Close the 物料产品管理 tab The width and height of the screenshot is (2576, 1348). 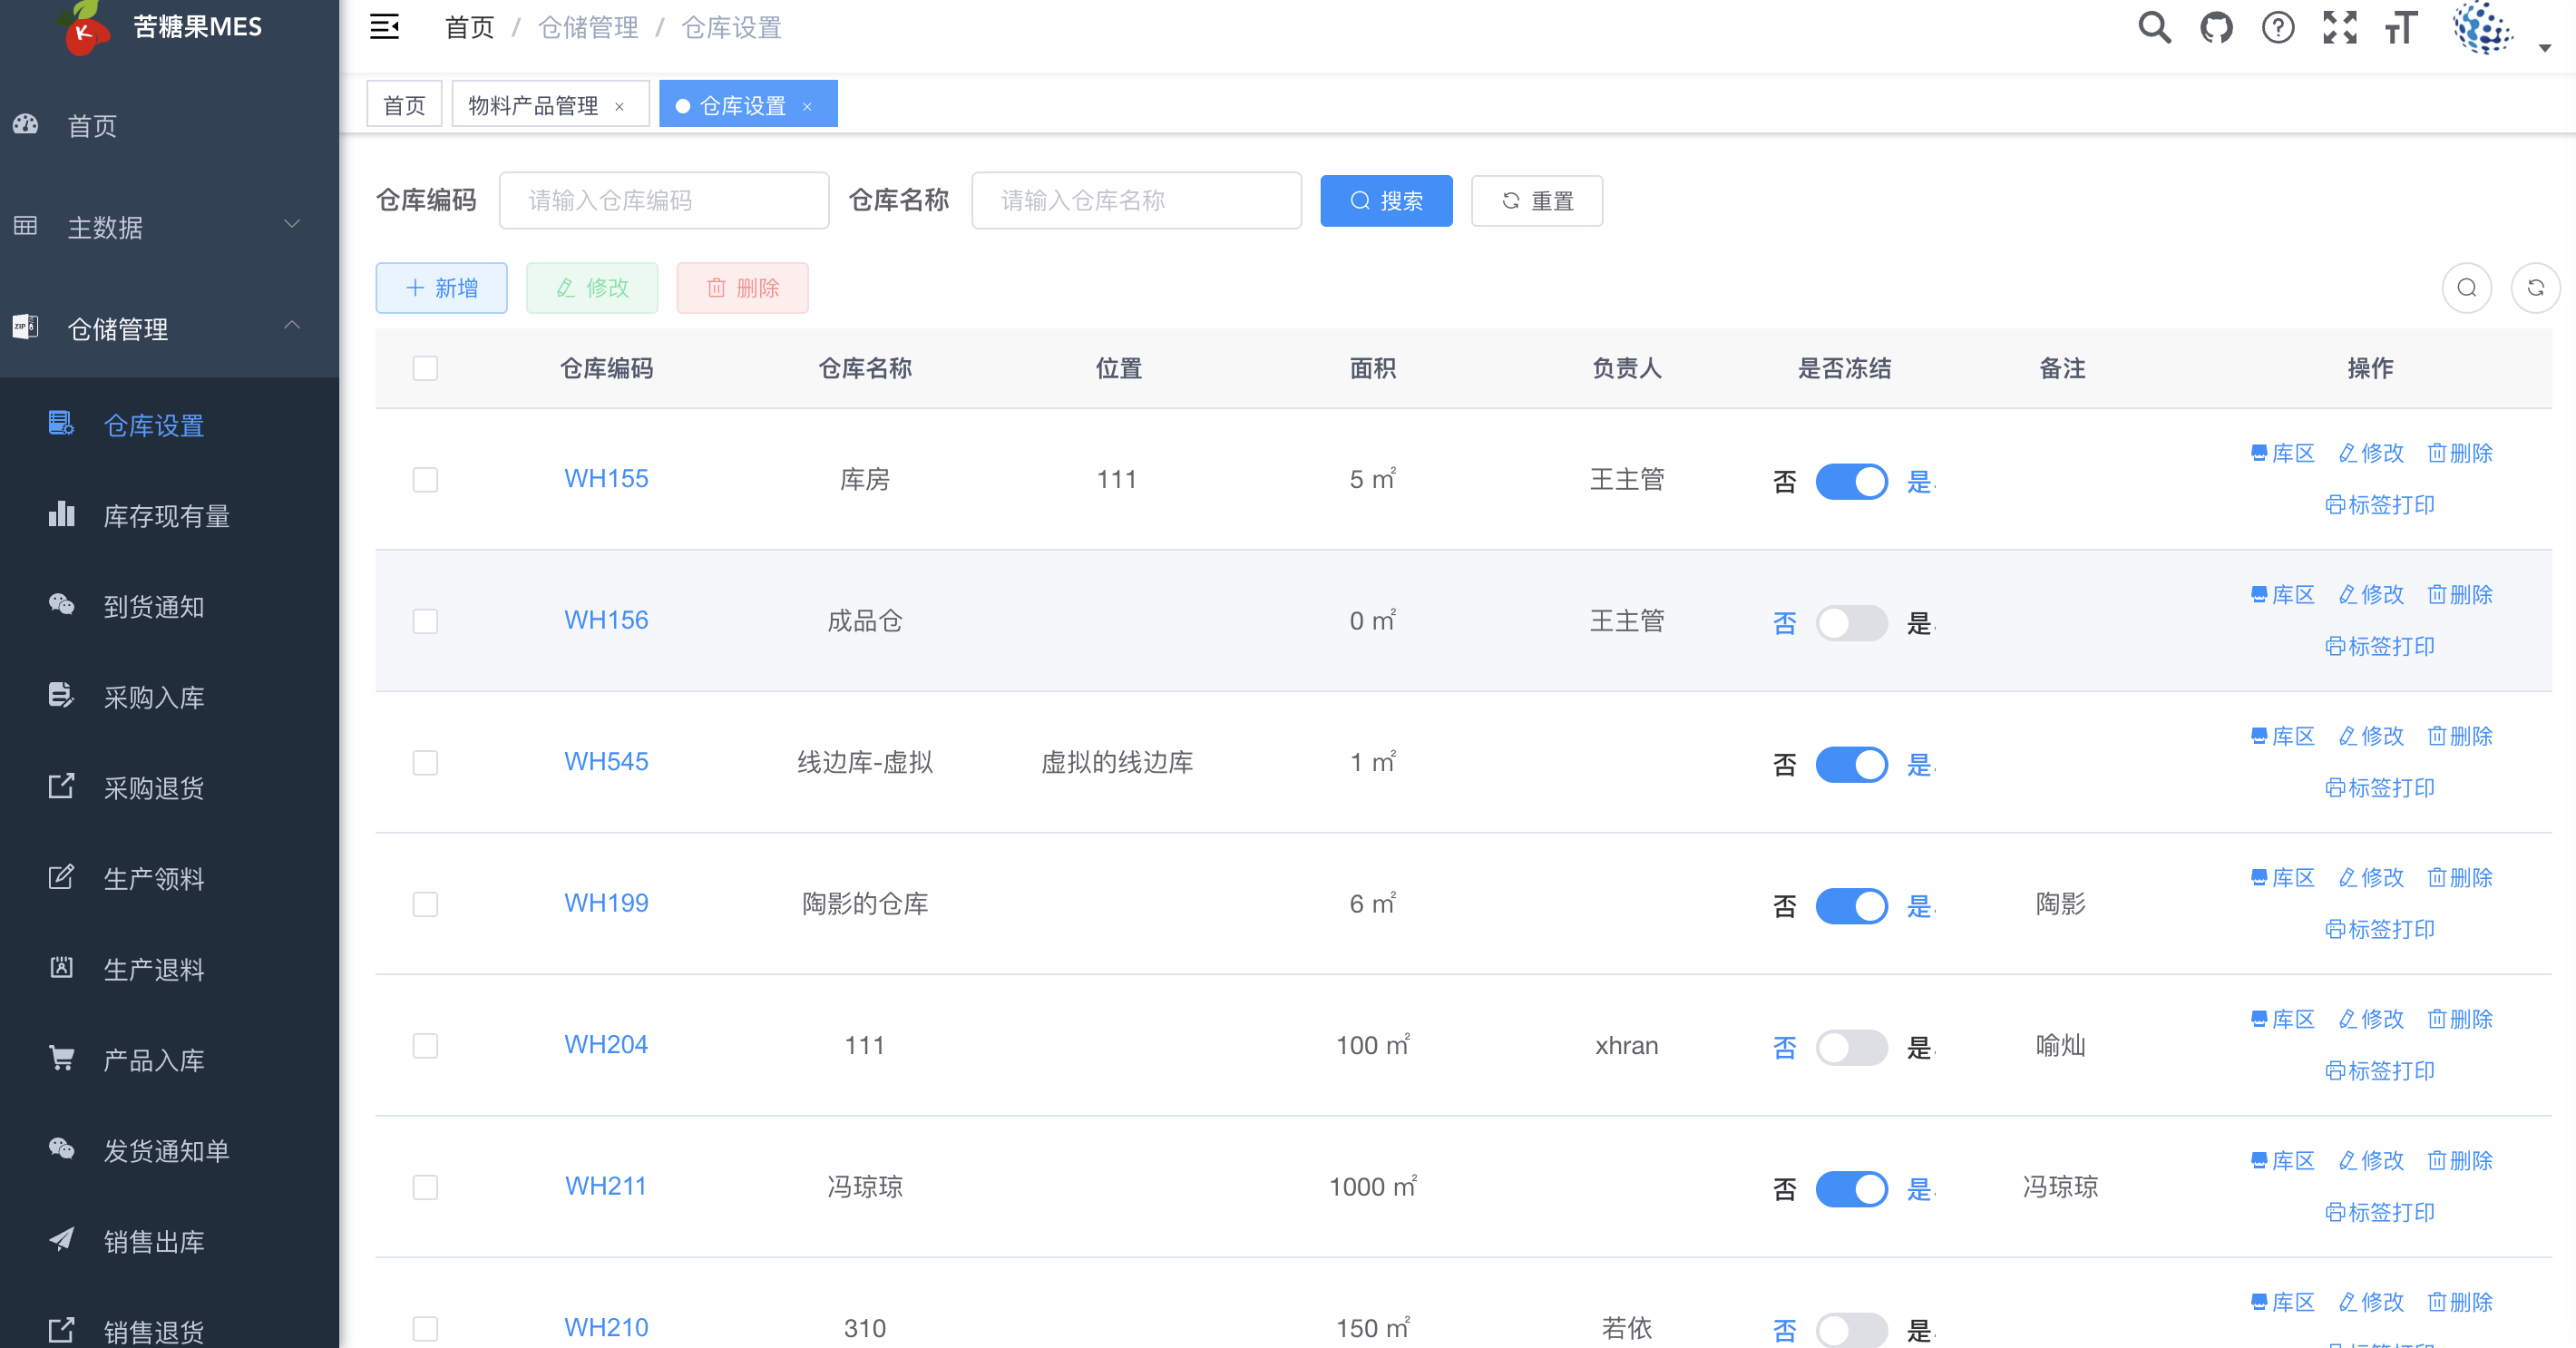pos(619,106)
